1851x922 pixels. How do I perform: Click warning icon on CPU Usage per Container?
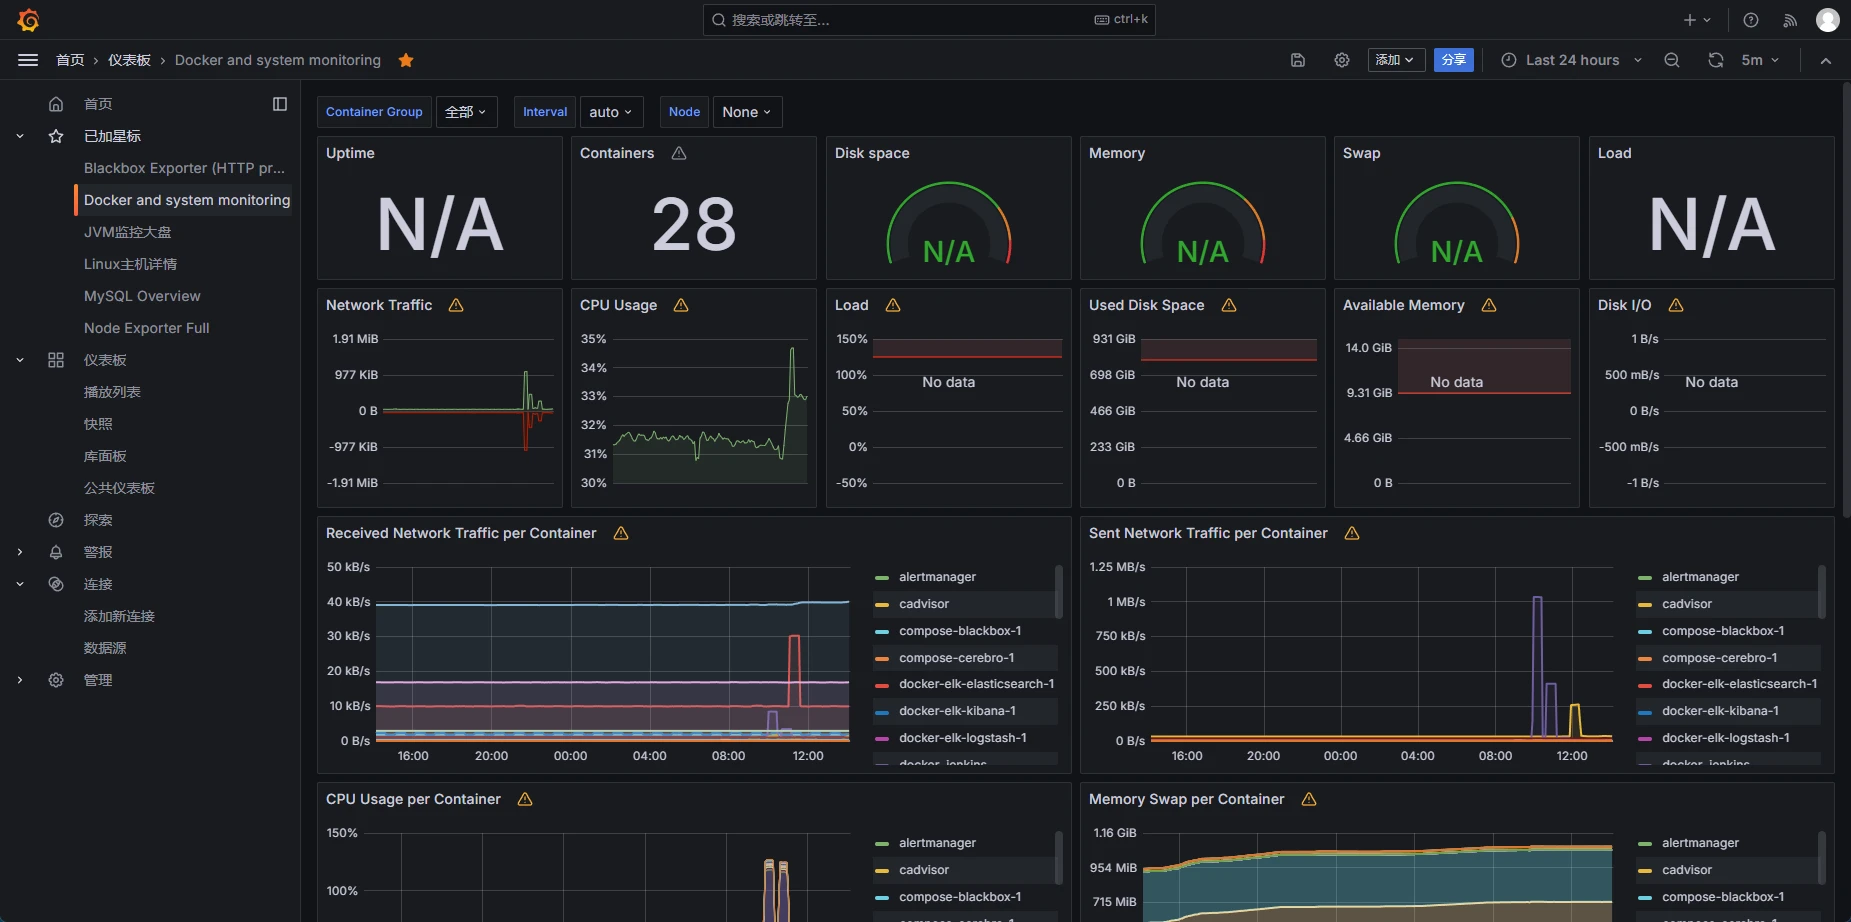[525, 799]
